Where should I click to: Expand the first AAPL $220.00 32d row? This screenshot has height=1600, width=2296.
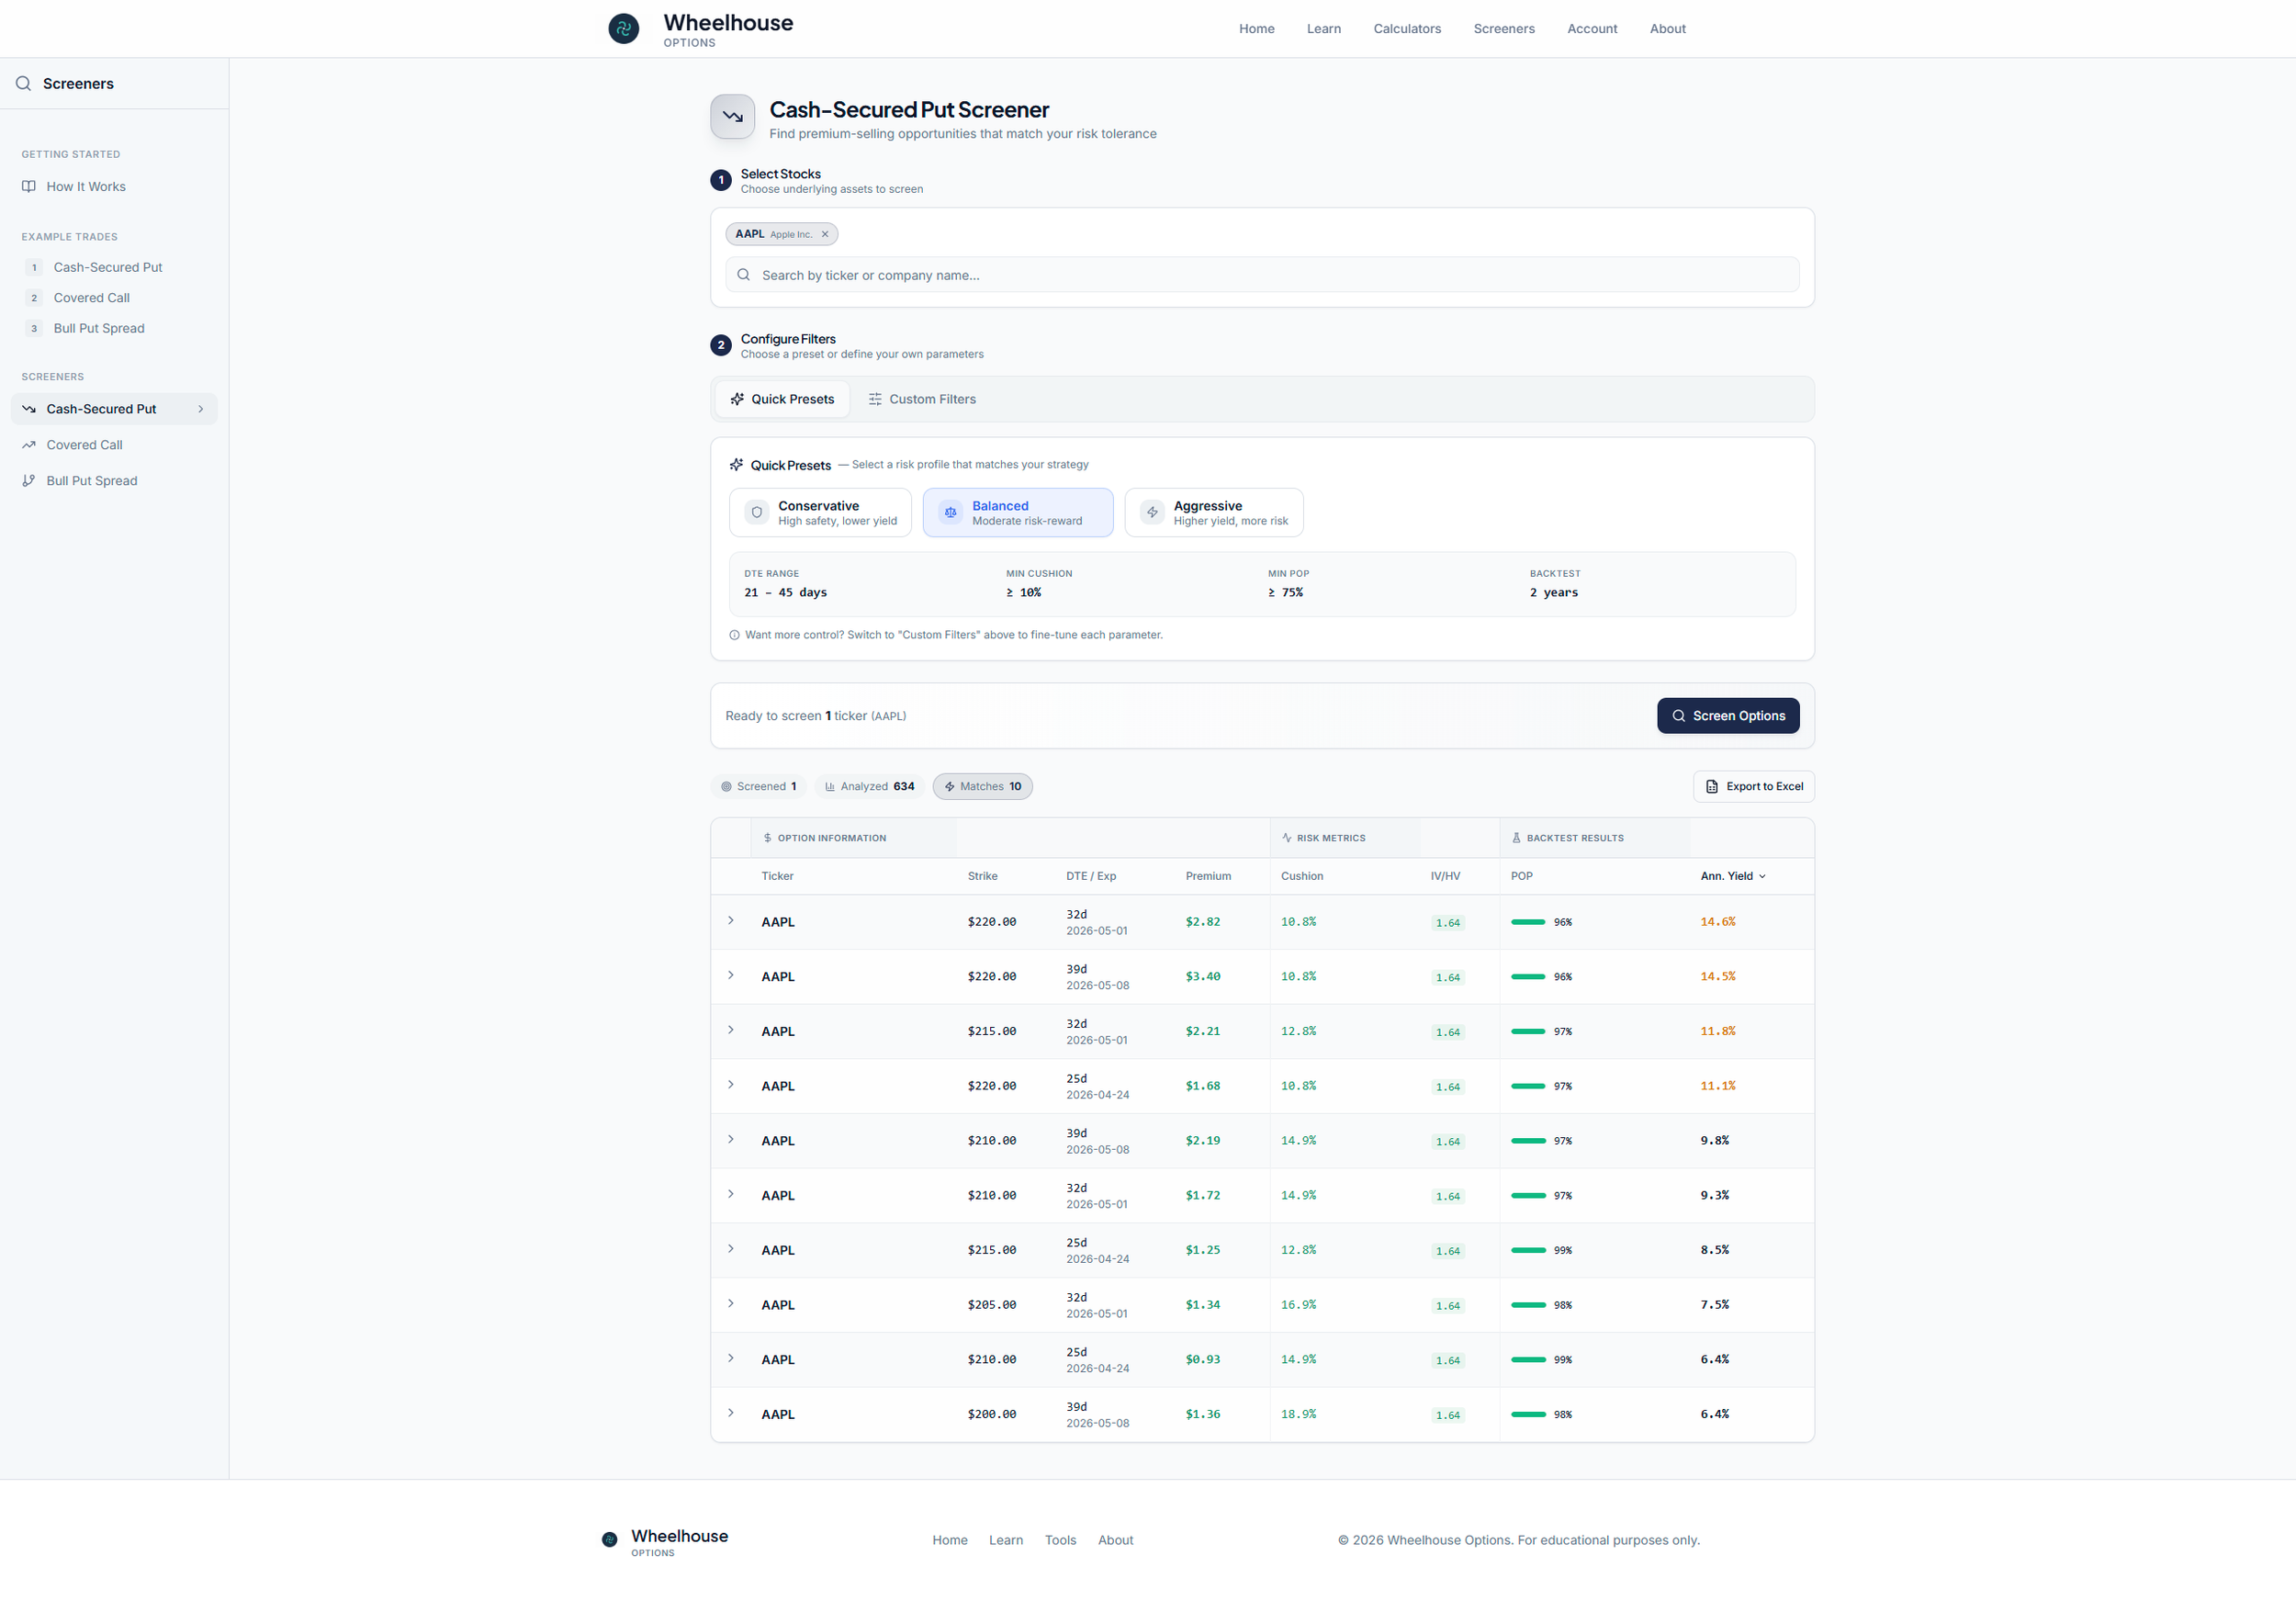pos(731,921)
